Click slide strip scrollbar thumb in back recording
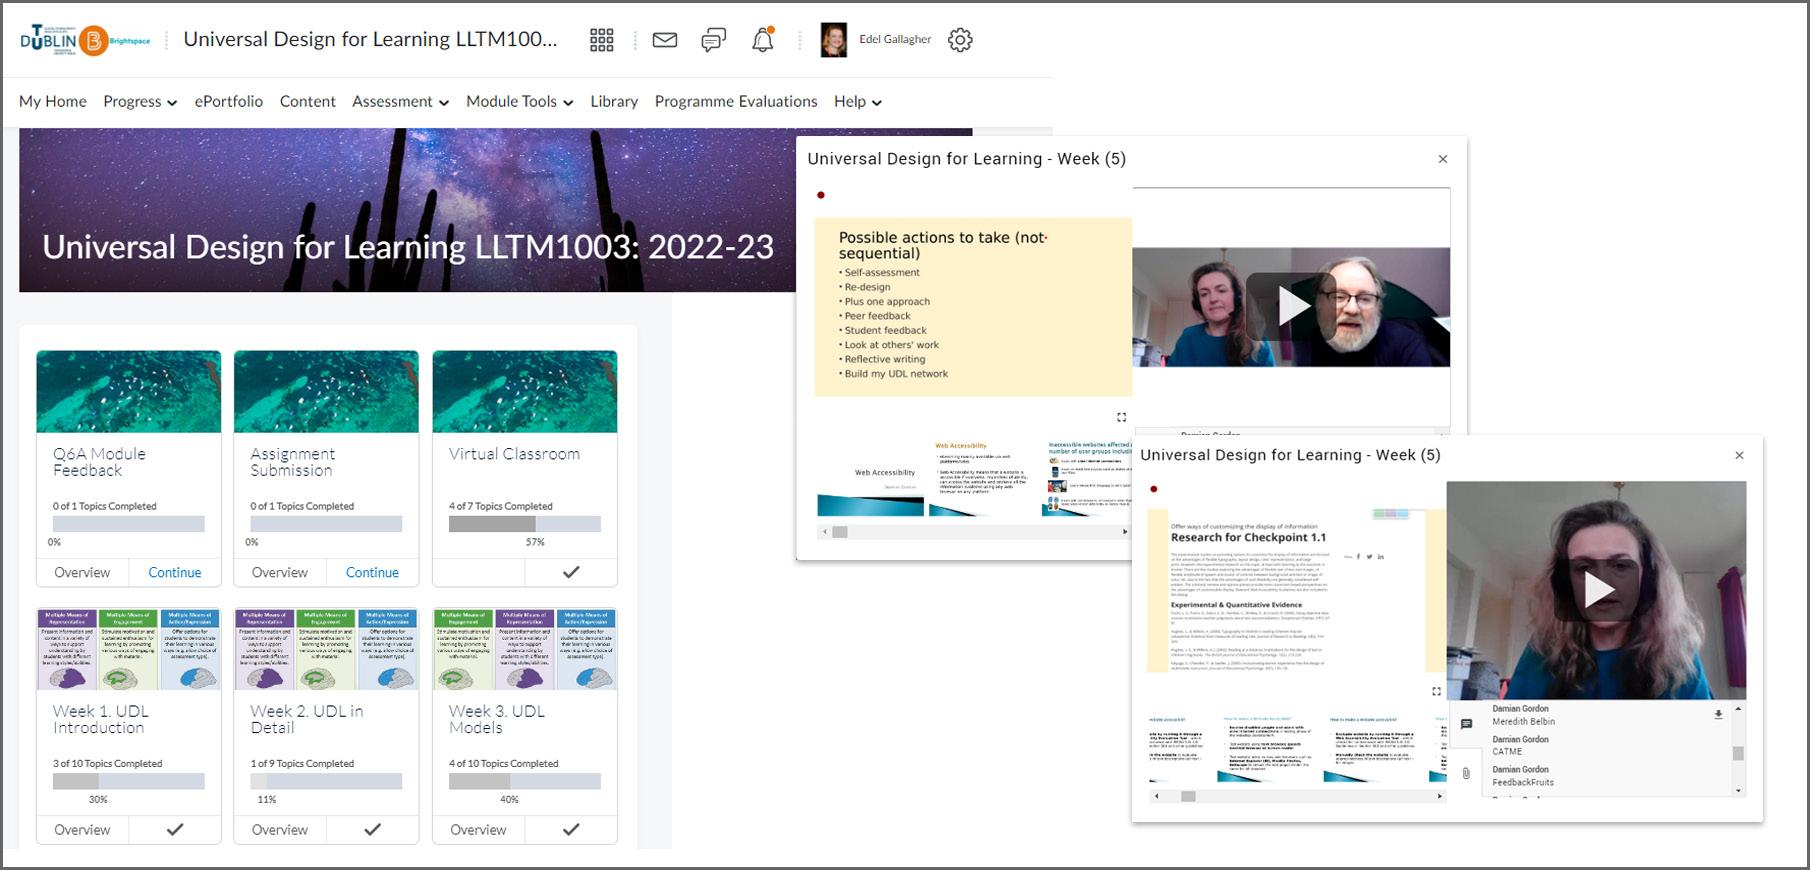The height and width of the screenshot is (870, 1810). pos(840,532)
